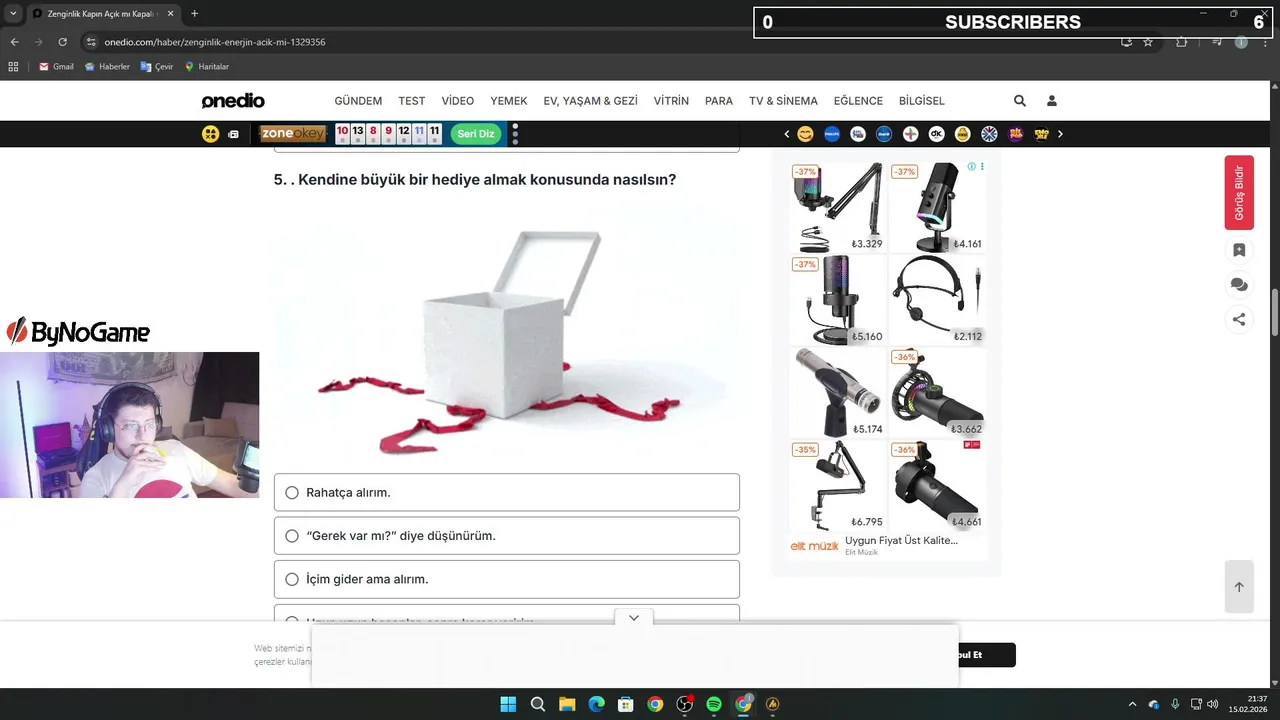Click the zoneokey game banner

coord(293,134)
